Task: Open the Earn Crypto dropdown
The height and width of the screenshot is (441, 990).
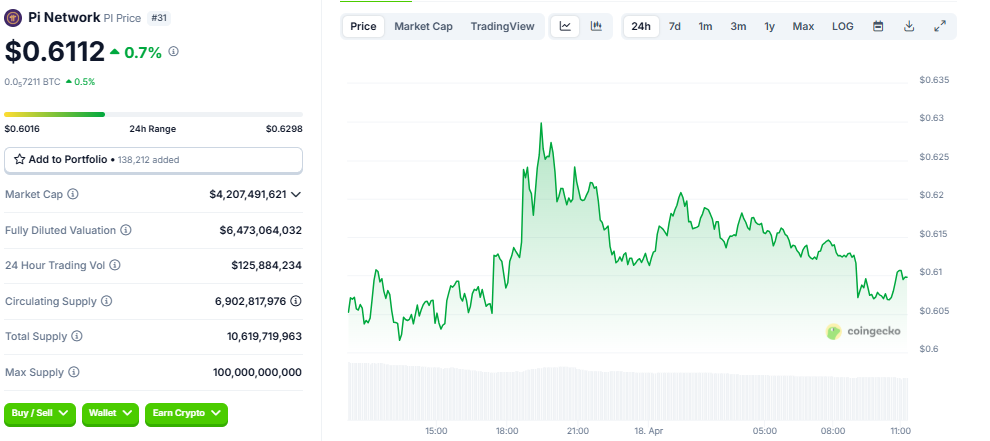Action: [186, 412]
